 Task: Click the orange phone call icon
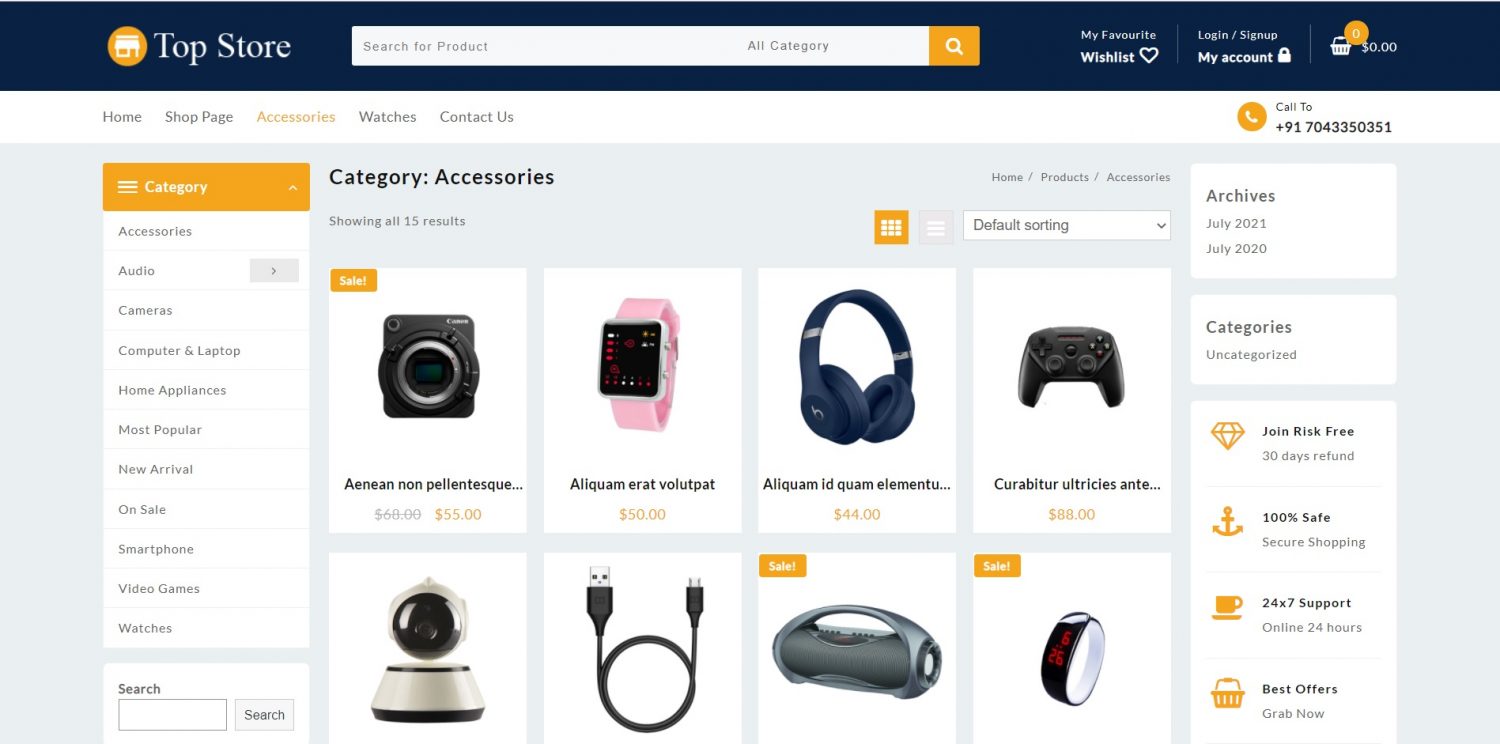click(1251, 117)
